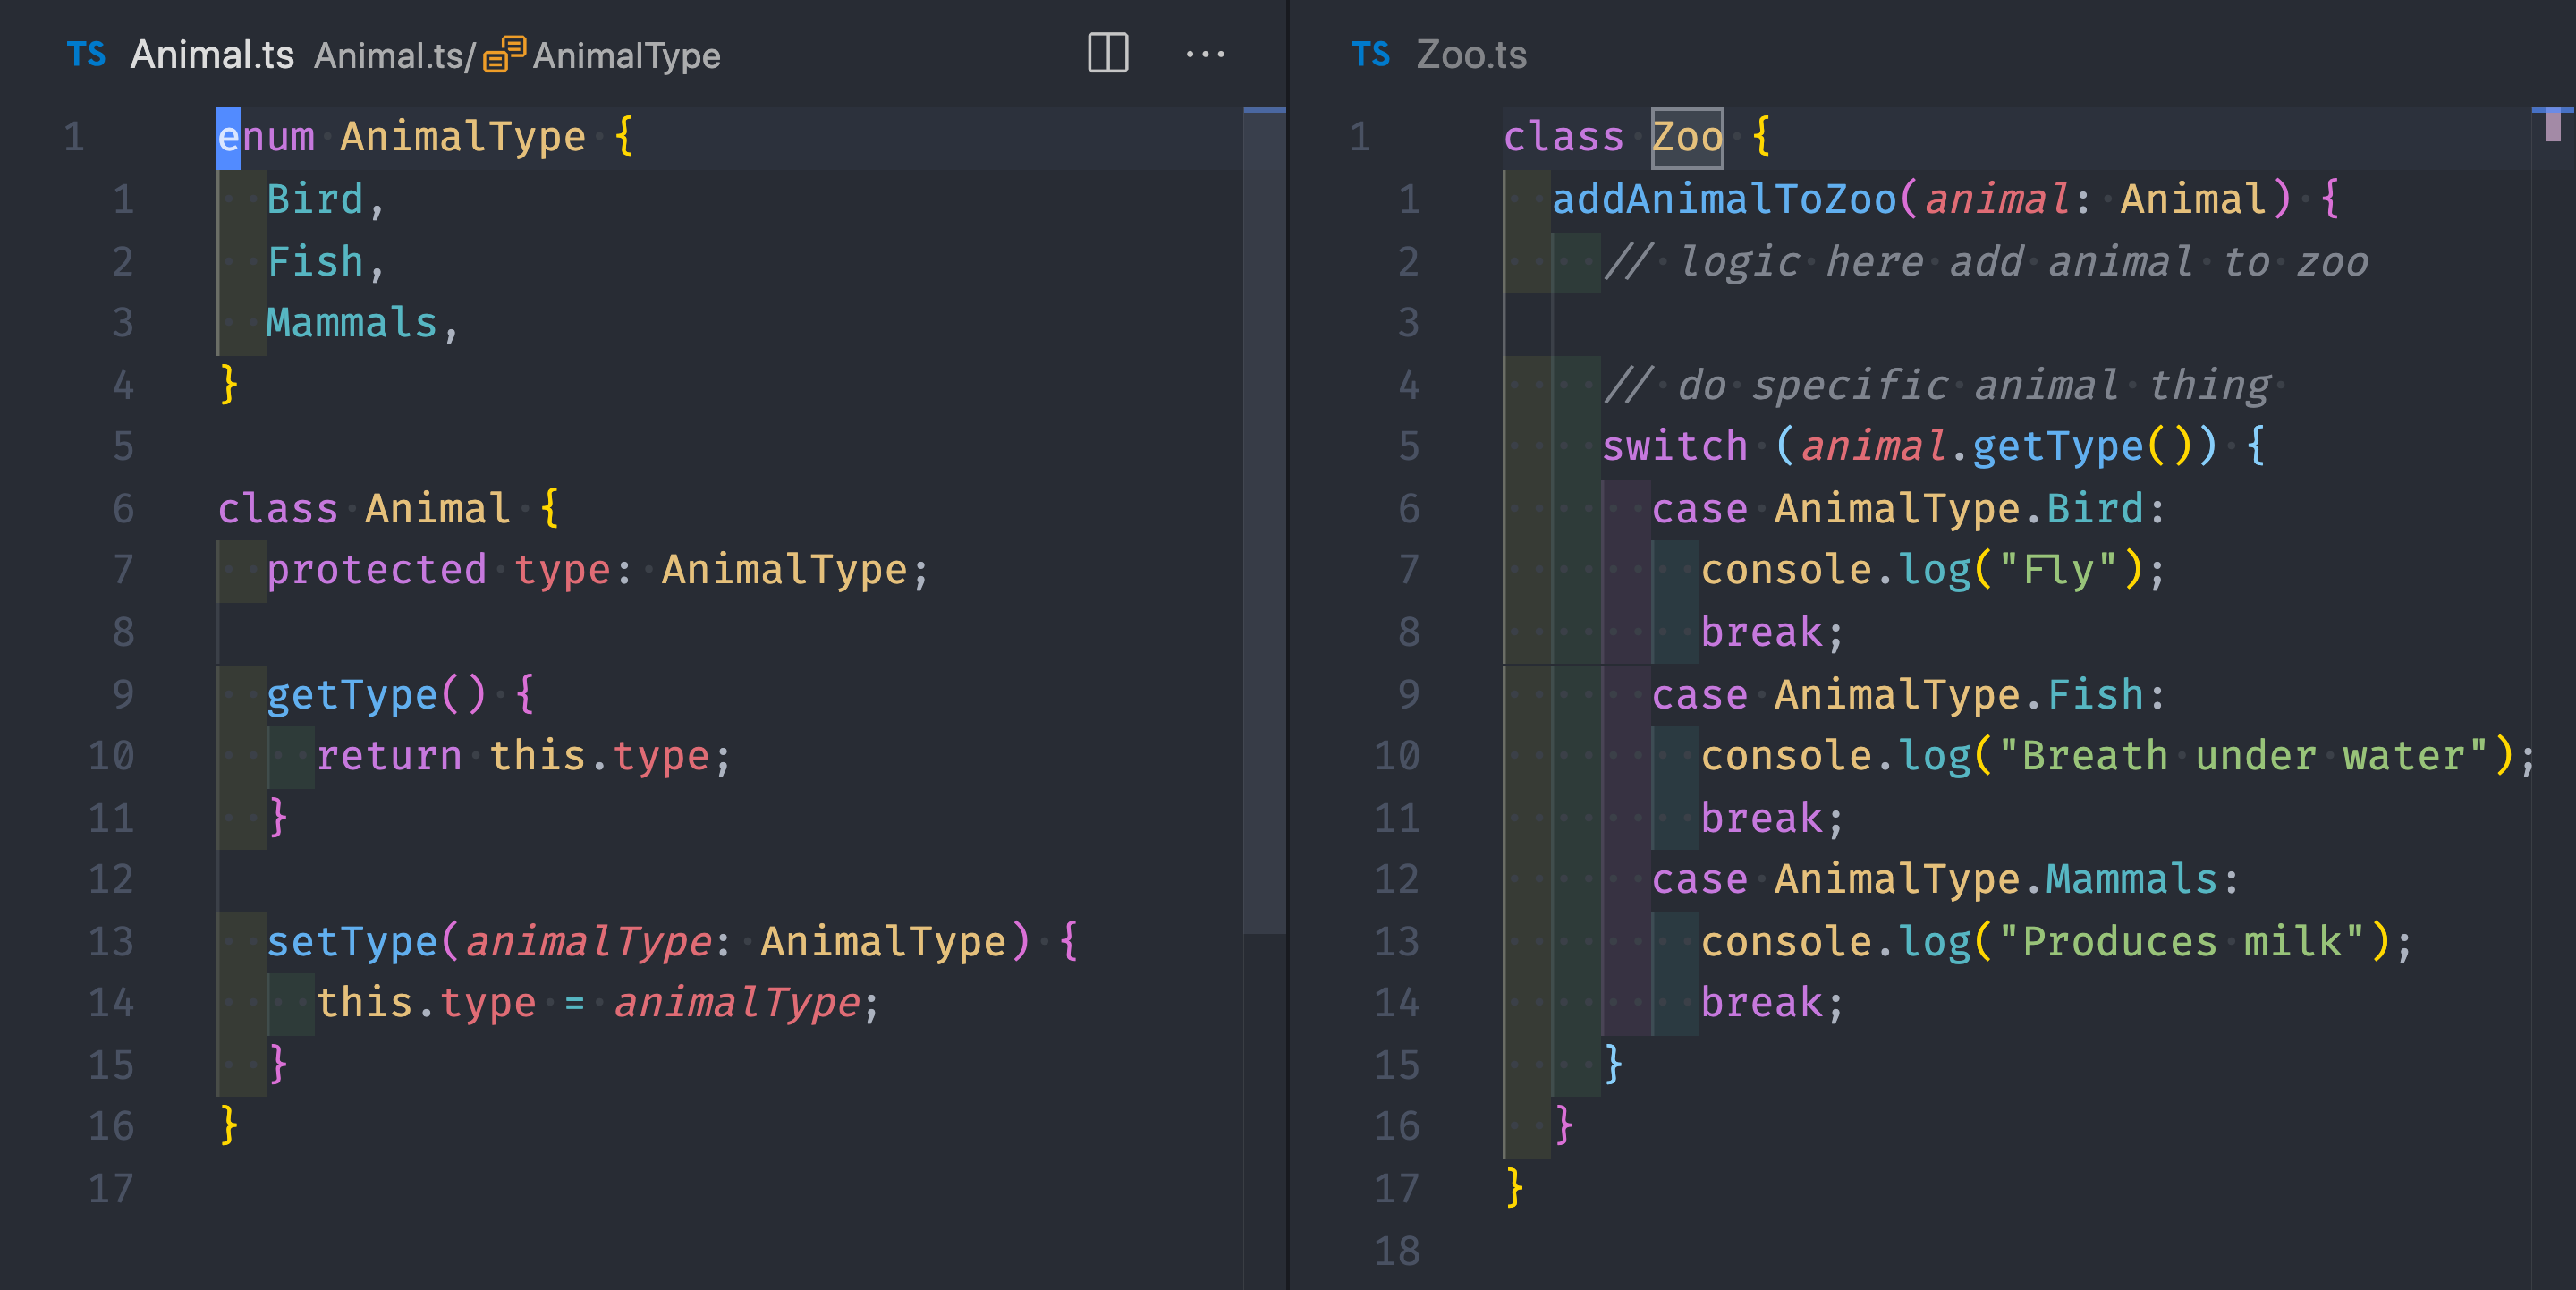Click the 'switch' keyword in Zoo.ts
Screen dimensions: 2576x1290
[1675, 447]
